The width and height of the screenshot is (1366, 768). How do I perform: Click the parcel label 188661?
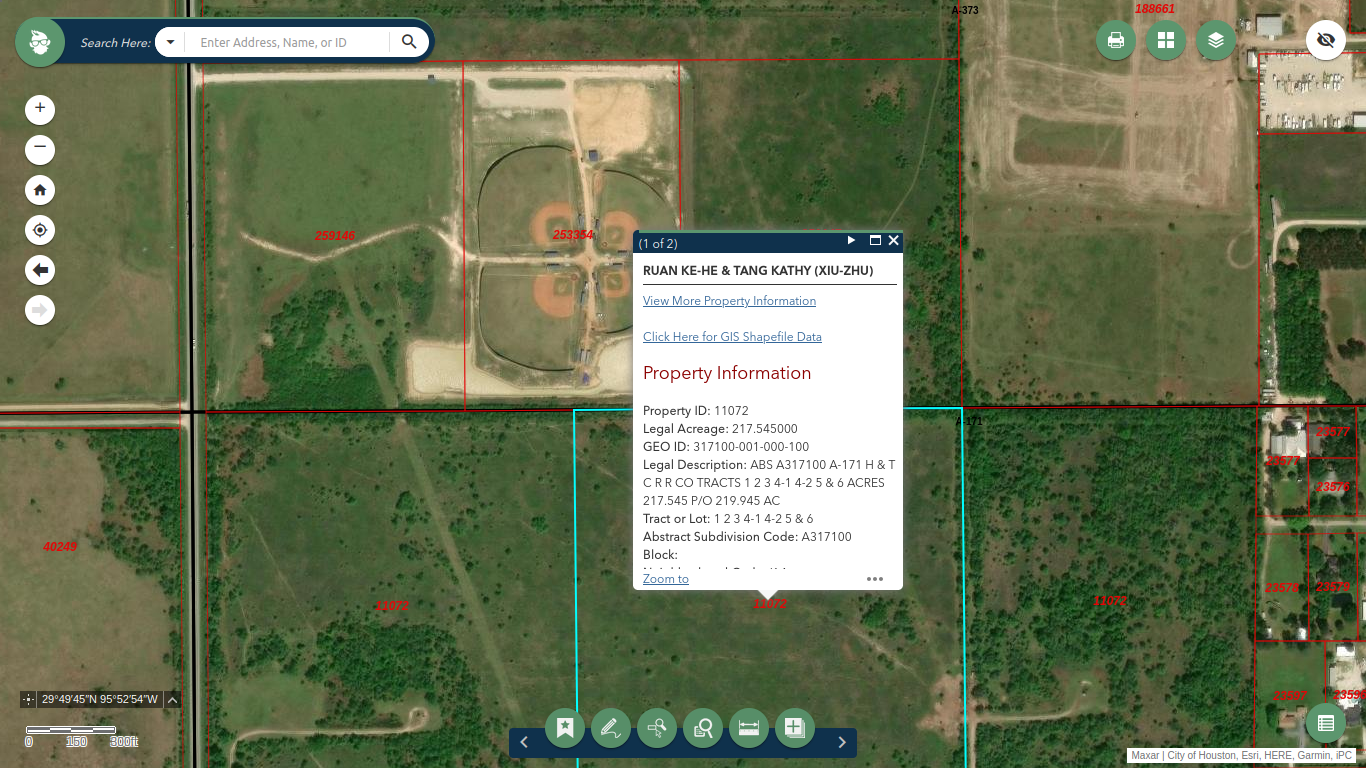[x=1155, y=9]
